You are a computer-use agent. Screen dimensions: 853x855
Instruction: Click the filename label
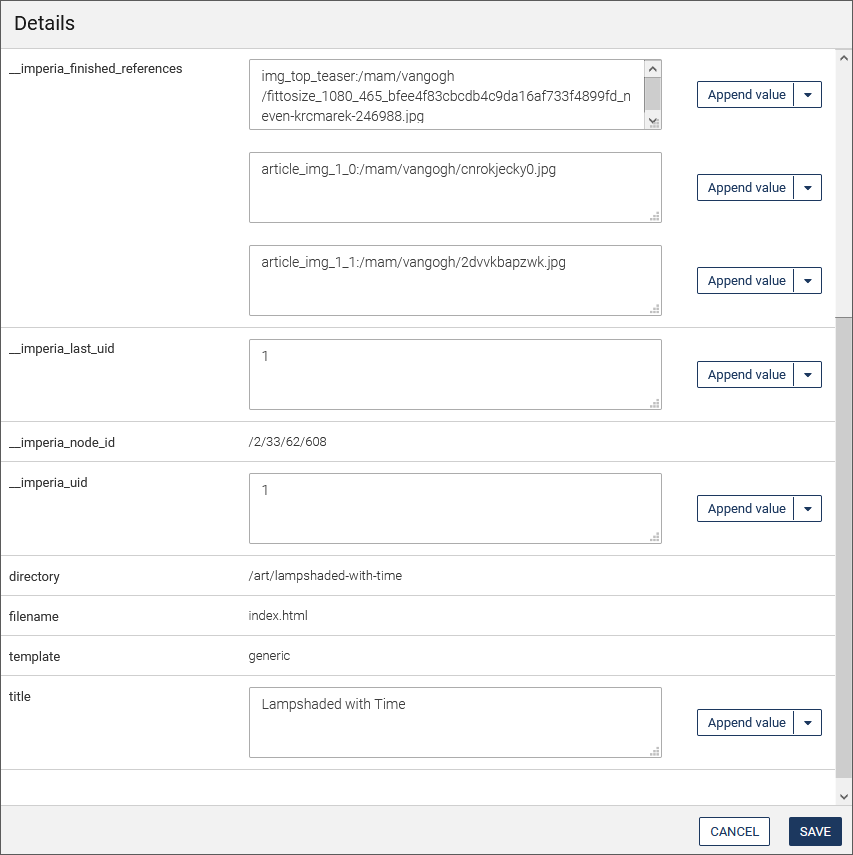pyautogui.click(x=34, y=617)
